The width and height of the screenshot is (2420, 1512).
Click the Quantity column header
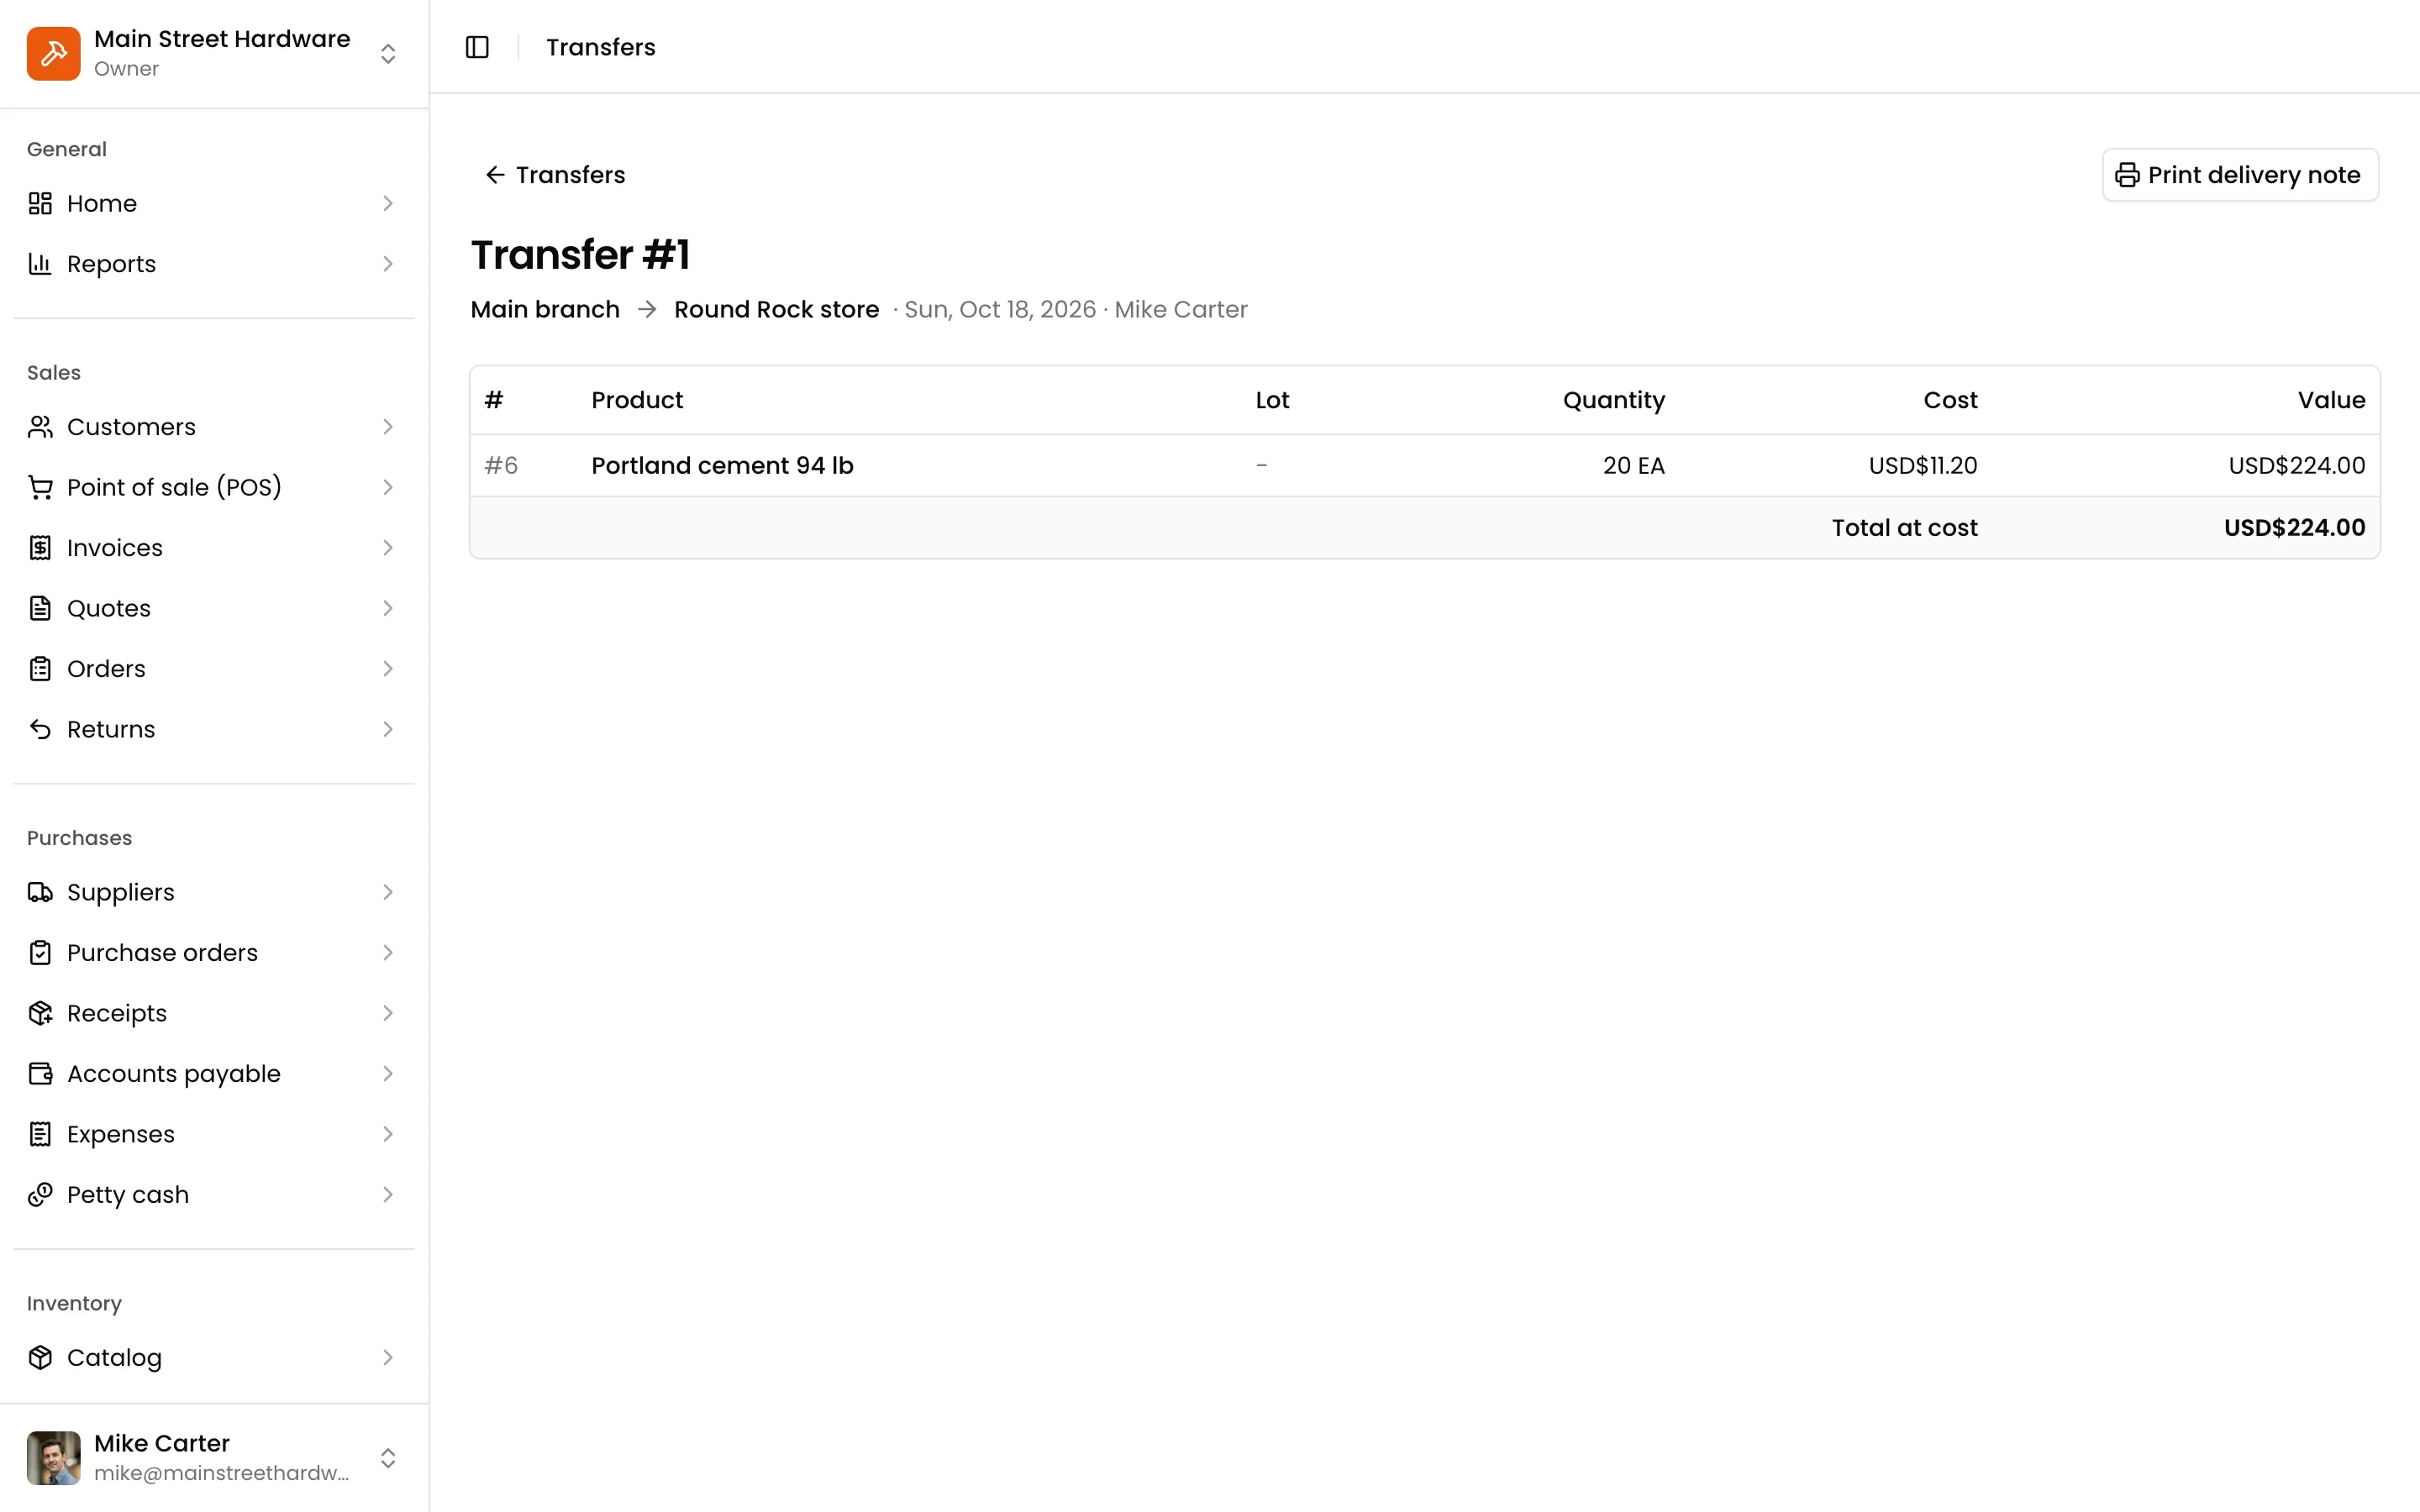[1613, 400]
